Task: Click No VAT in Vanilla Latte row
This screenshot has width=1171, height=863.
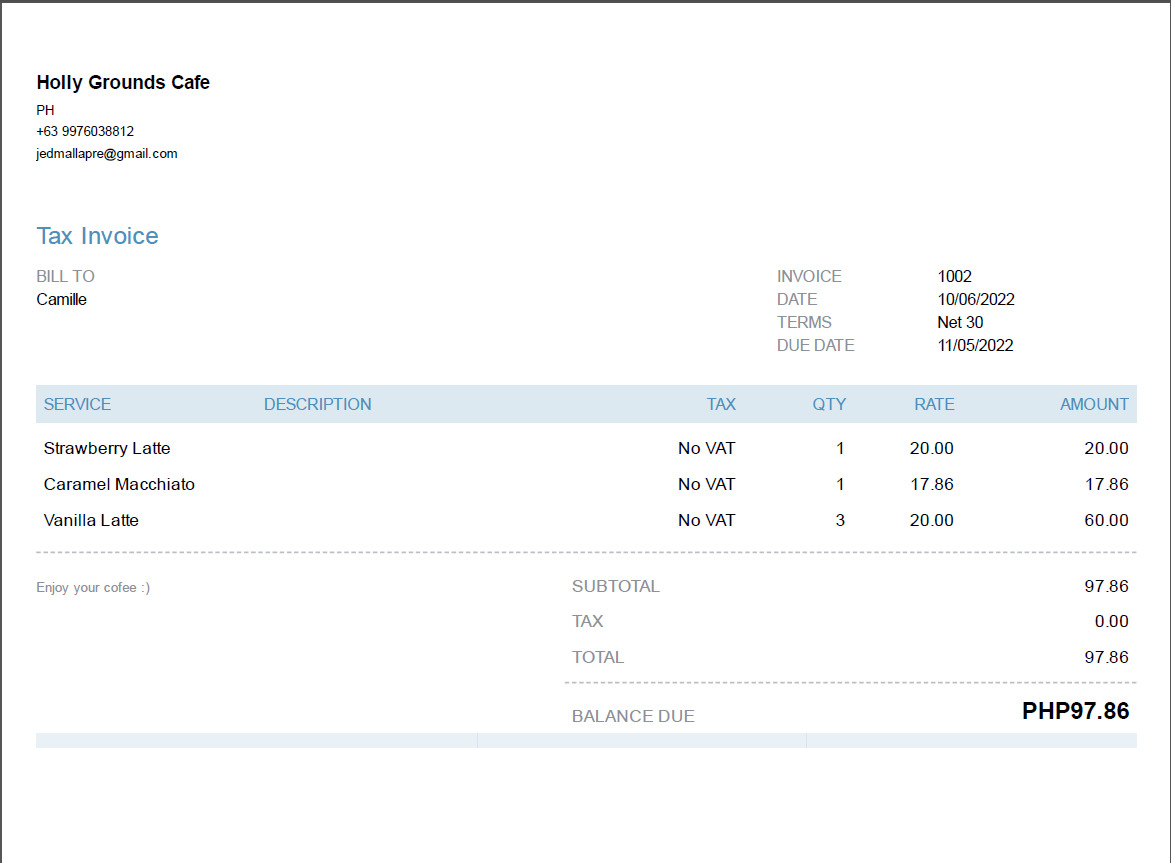Action: tap(706, 520)
